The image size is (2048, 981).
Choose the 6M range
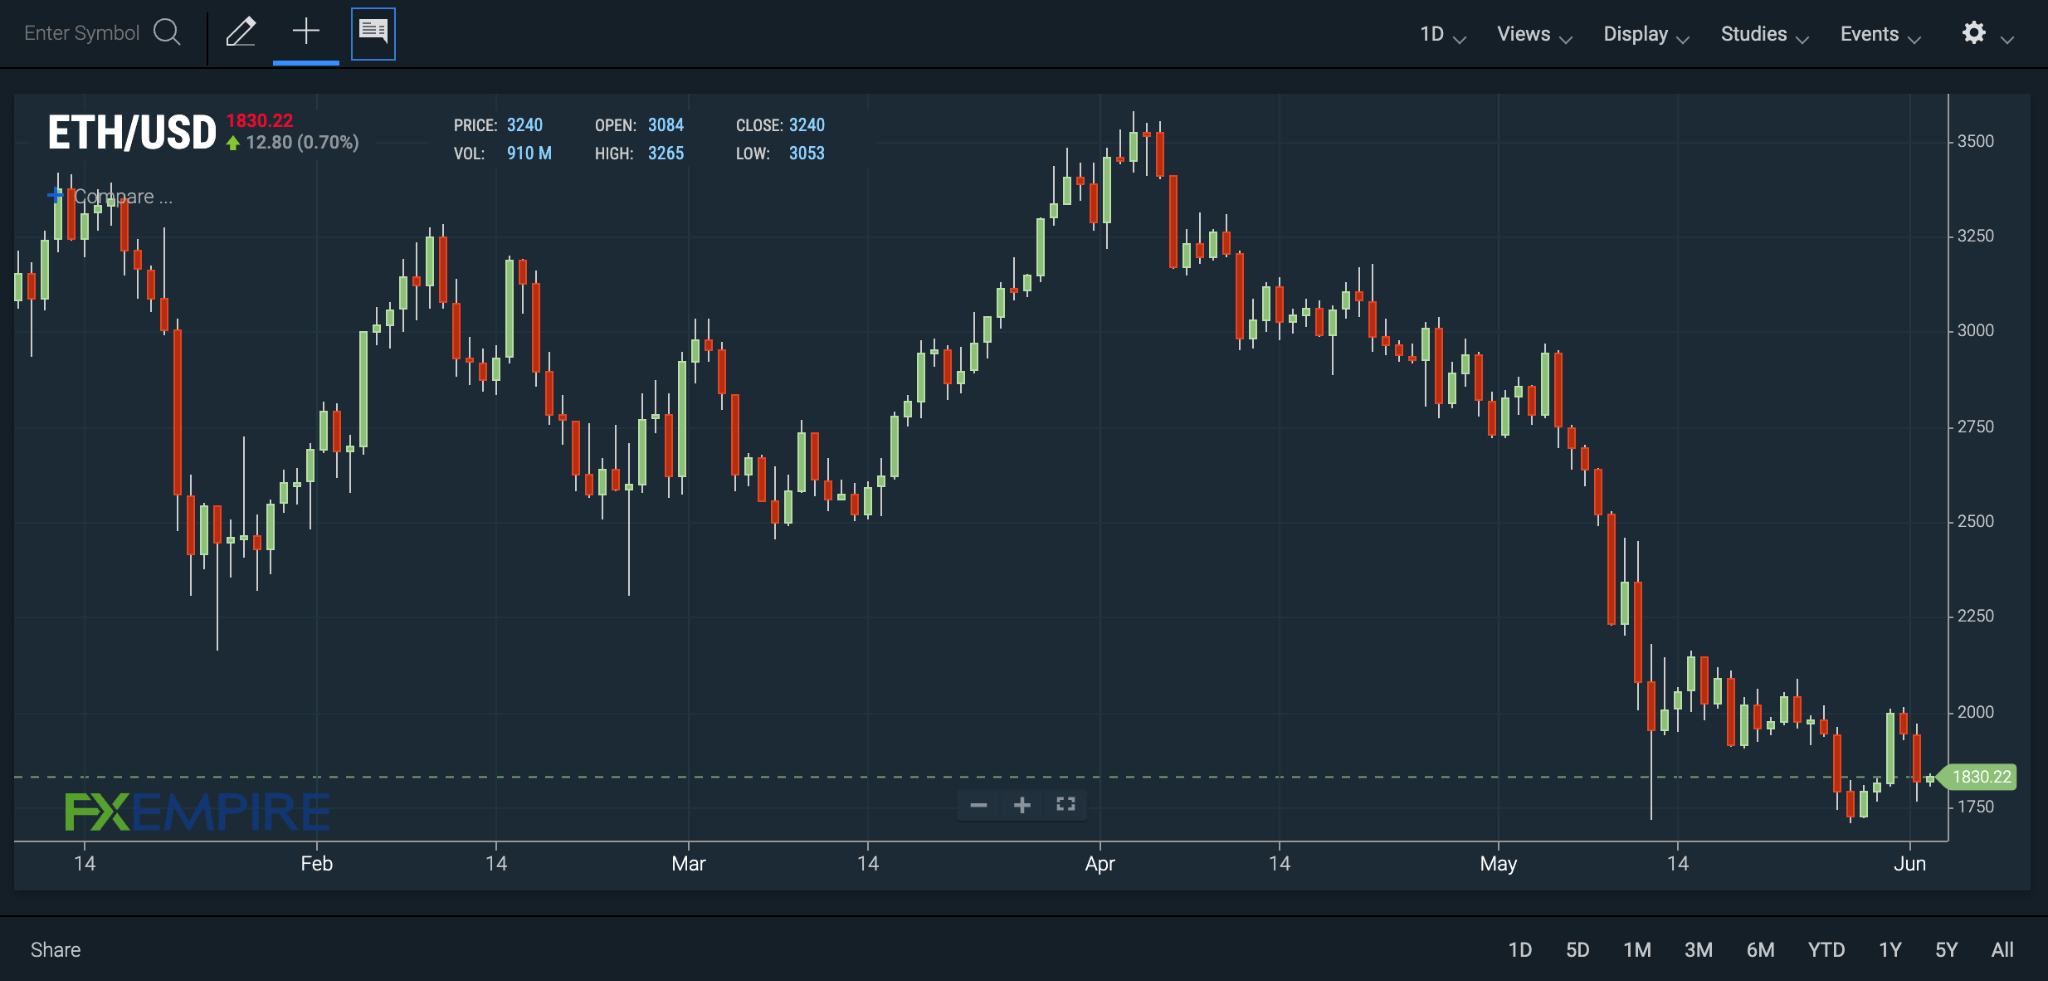tap(1760, 950)
